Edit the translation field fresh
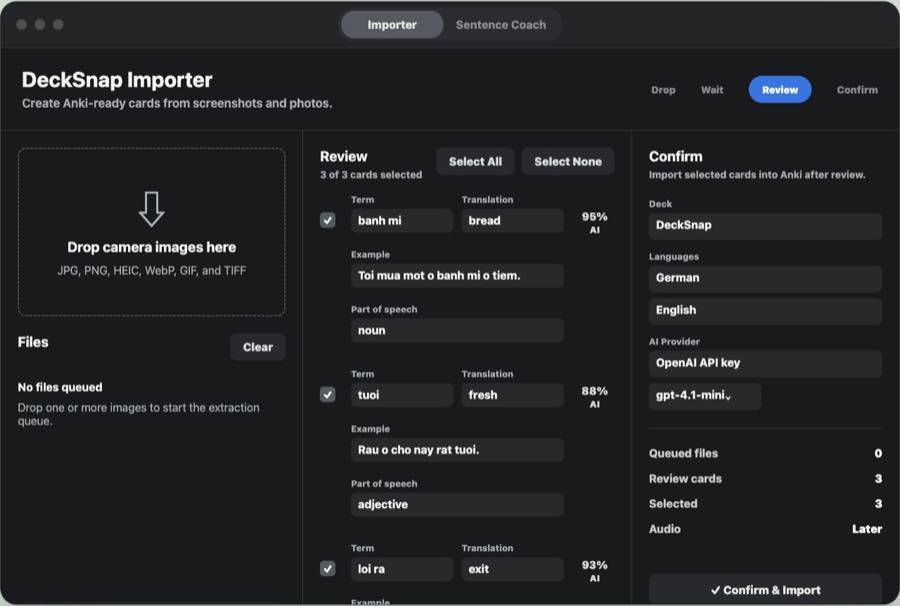The width and height of the screenshot is (900, 606). click(513, 395)
